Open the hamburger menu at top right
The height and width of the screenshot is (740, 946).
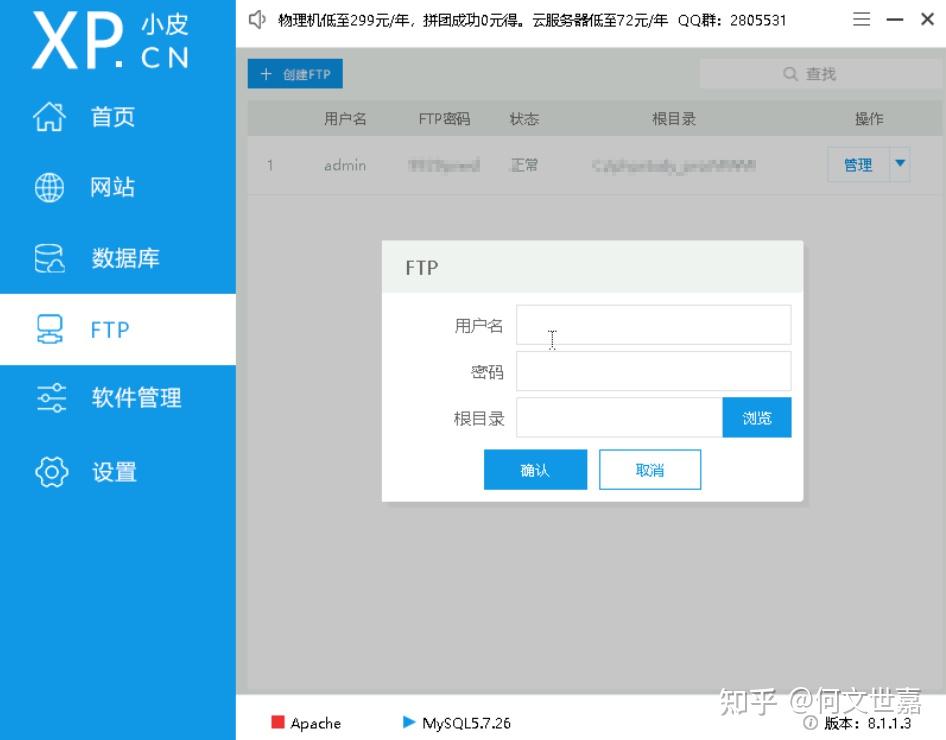(861, 18)
